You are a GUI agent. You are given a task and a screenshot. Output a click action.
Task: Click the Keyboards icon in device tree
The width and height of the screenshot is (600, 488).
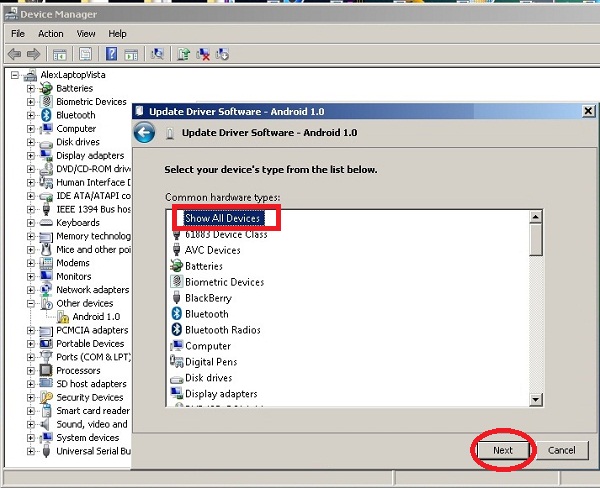[46, 222]
